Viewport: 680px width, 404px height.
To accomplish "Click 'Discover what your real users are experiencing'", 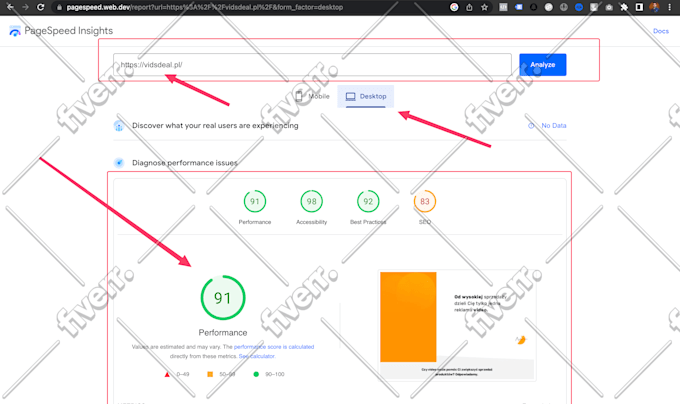I will [x=215, y=126].
